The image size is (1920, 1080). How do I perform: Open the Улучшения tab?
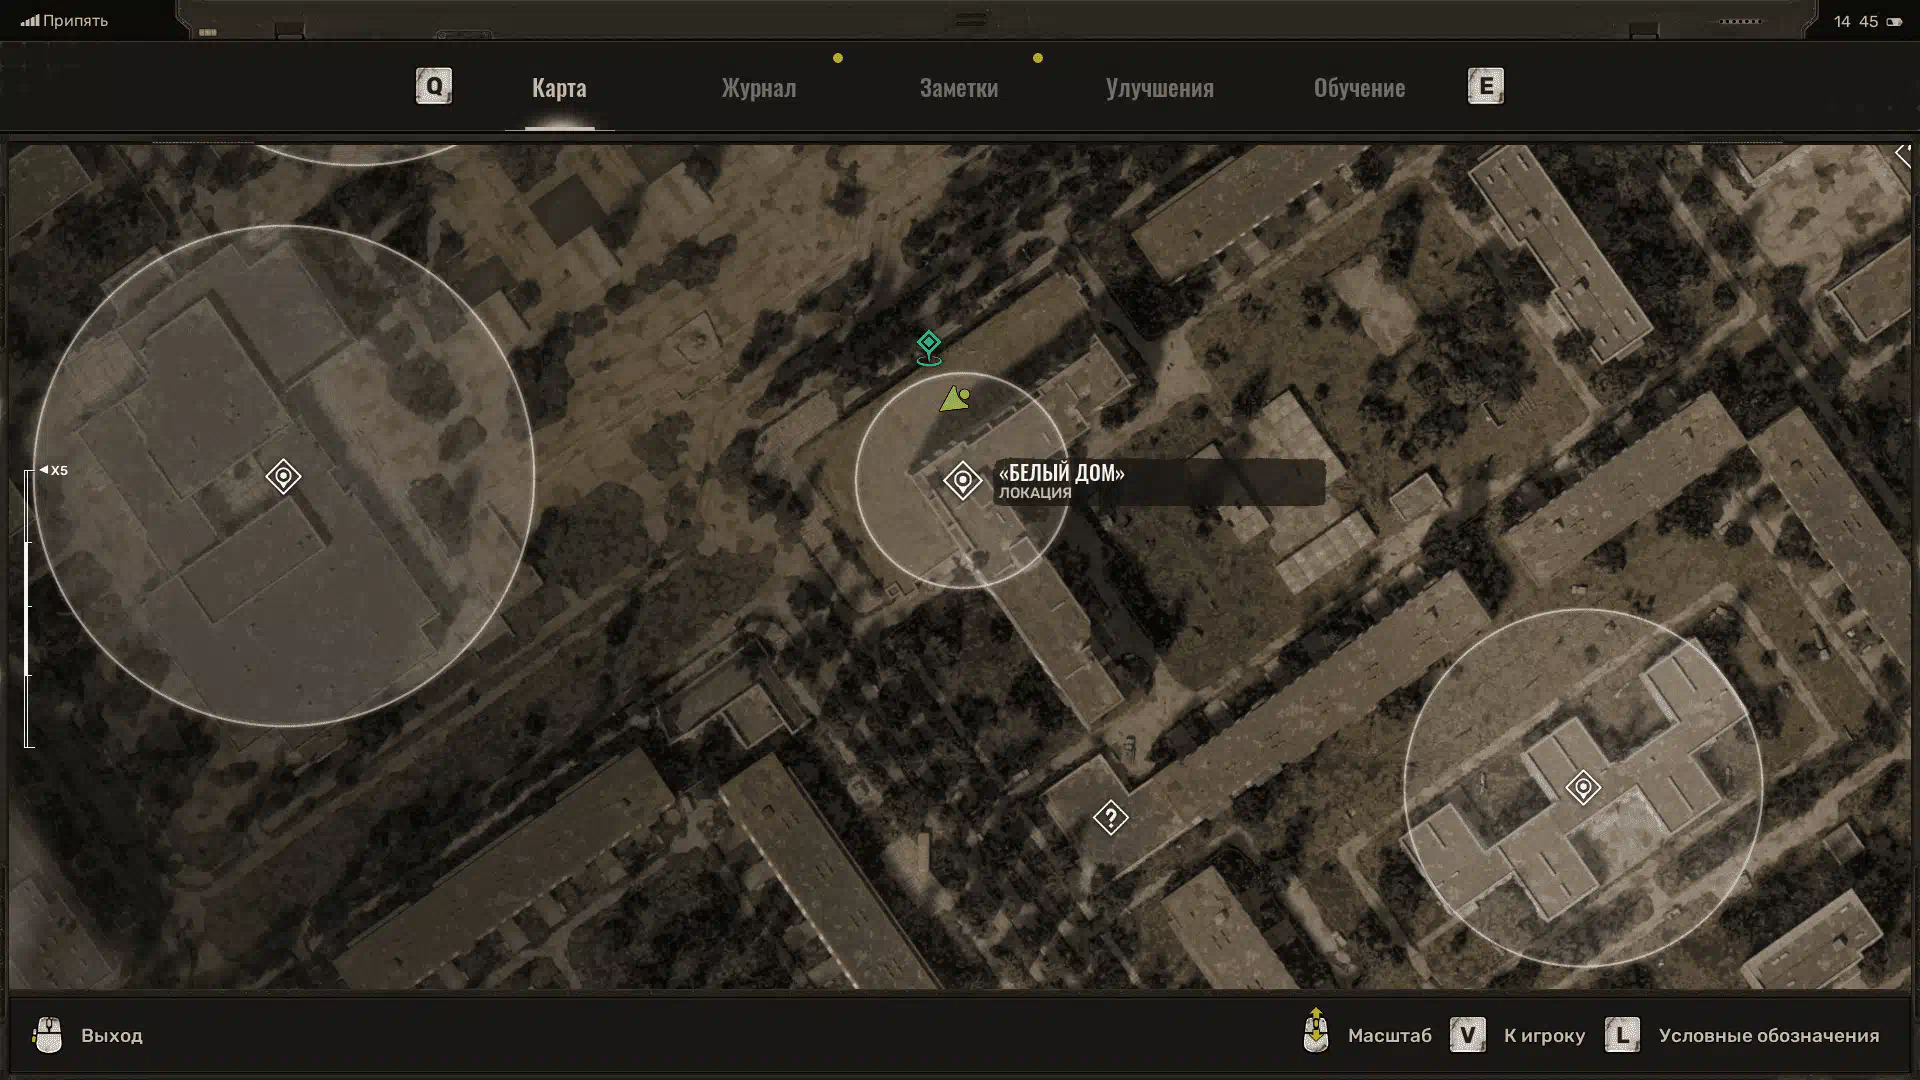pyautogui.click(x=1159, y=88)
